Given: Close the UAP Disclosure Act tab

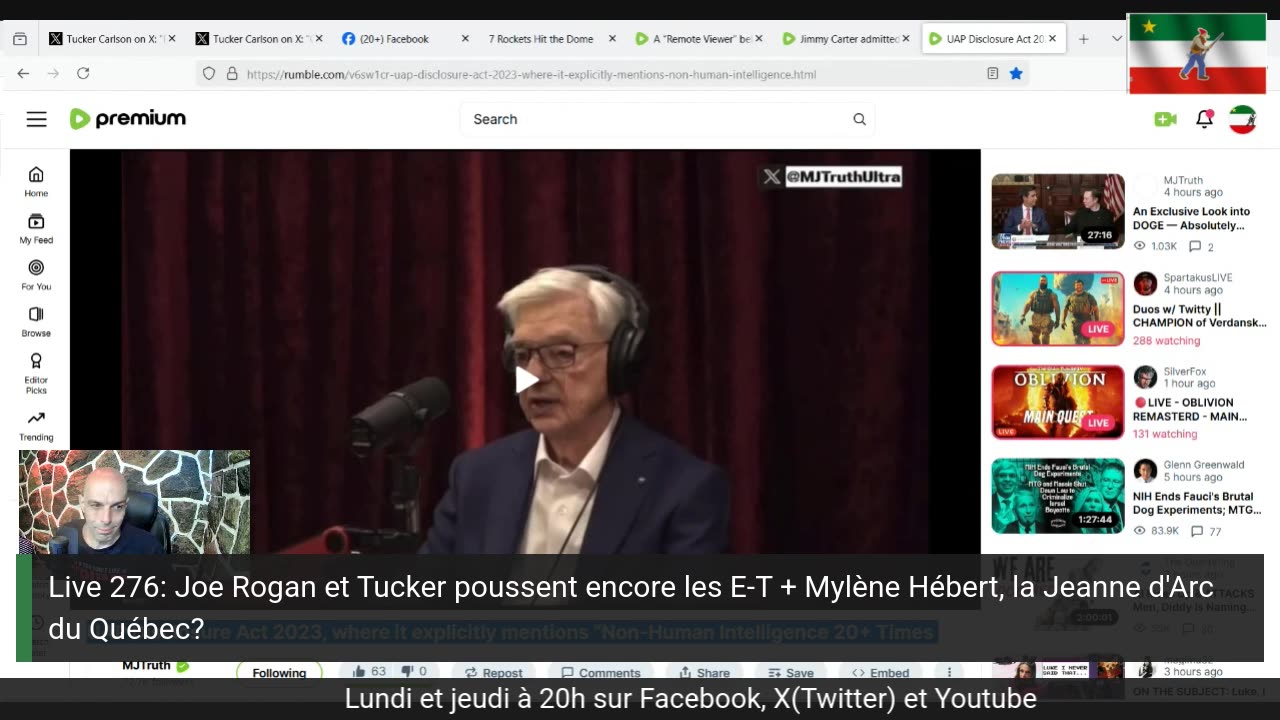Looking at the screenshot, I should (1053, 39).
